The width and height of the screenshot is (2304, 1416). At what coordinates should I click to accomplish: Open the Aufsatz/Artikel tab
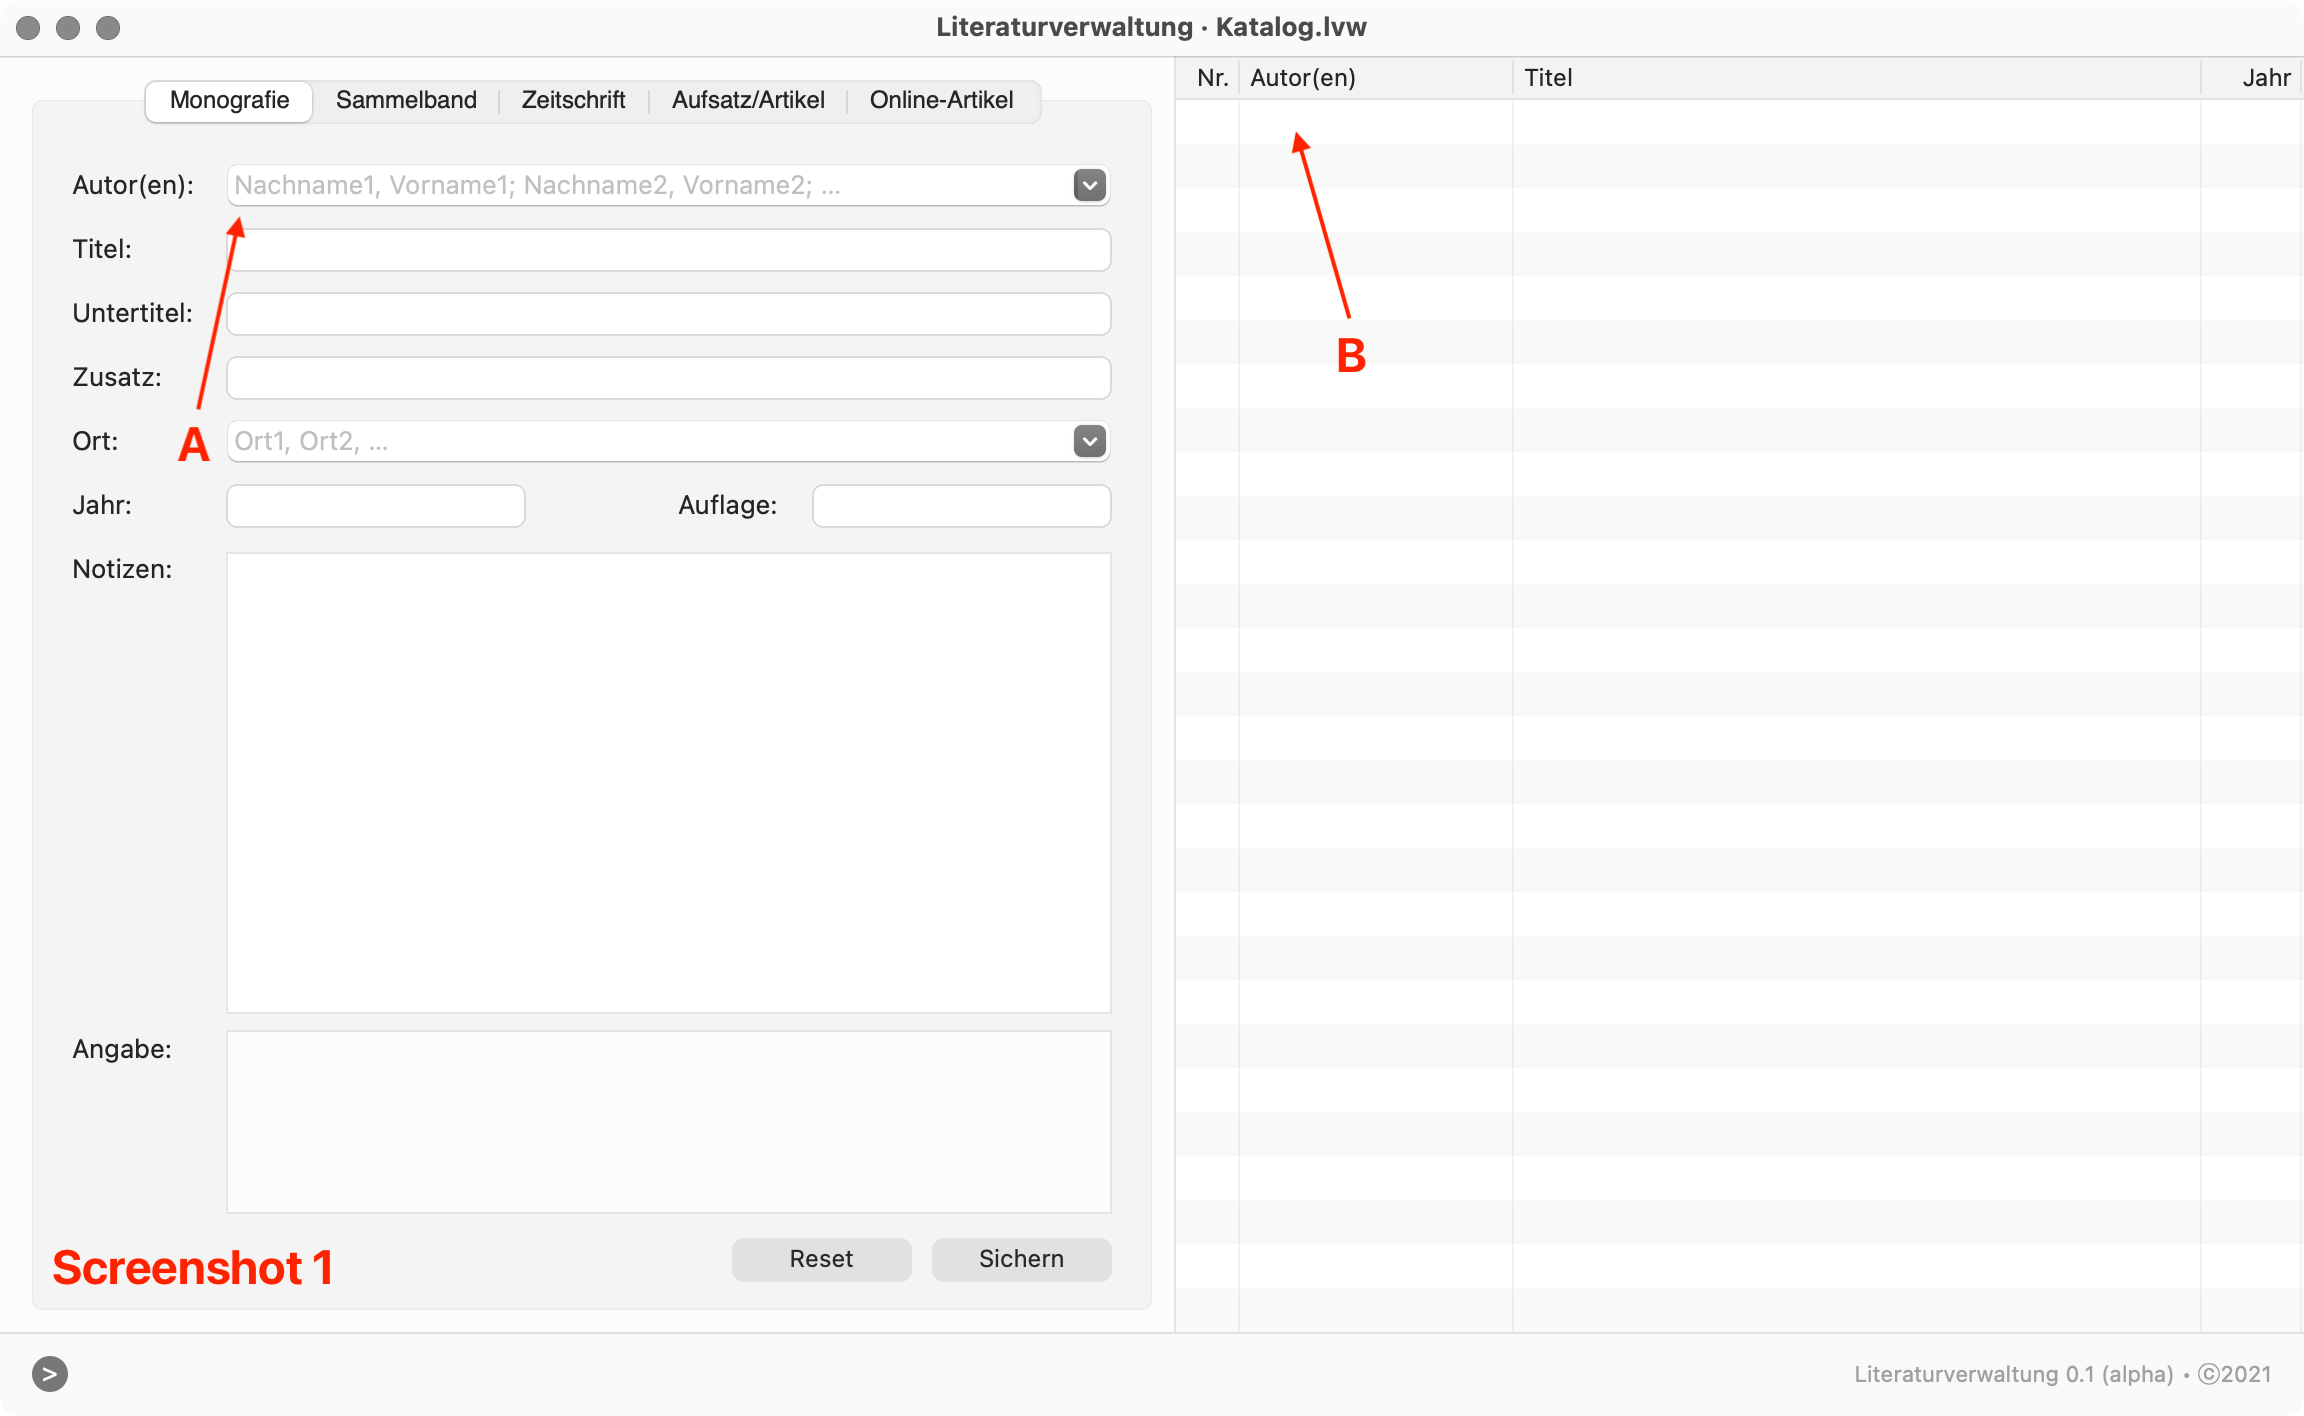pyautogui.click(x=748, y=100)
